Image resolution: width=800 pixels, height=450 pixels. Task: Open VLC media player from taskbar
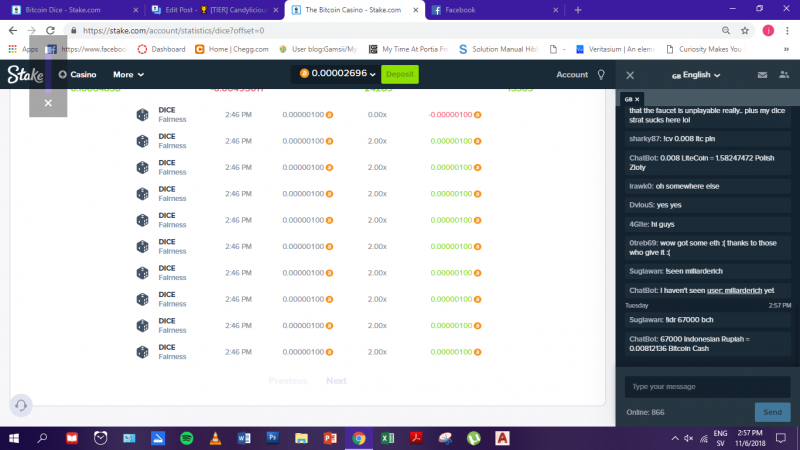pyautogui.click(x=215, y=438)
